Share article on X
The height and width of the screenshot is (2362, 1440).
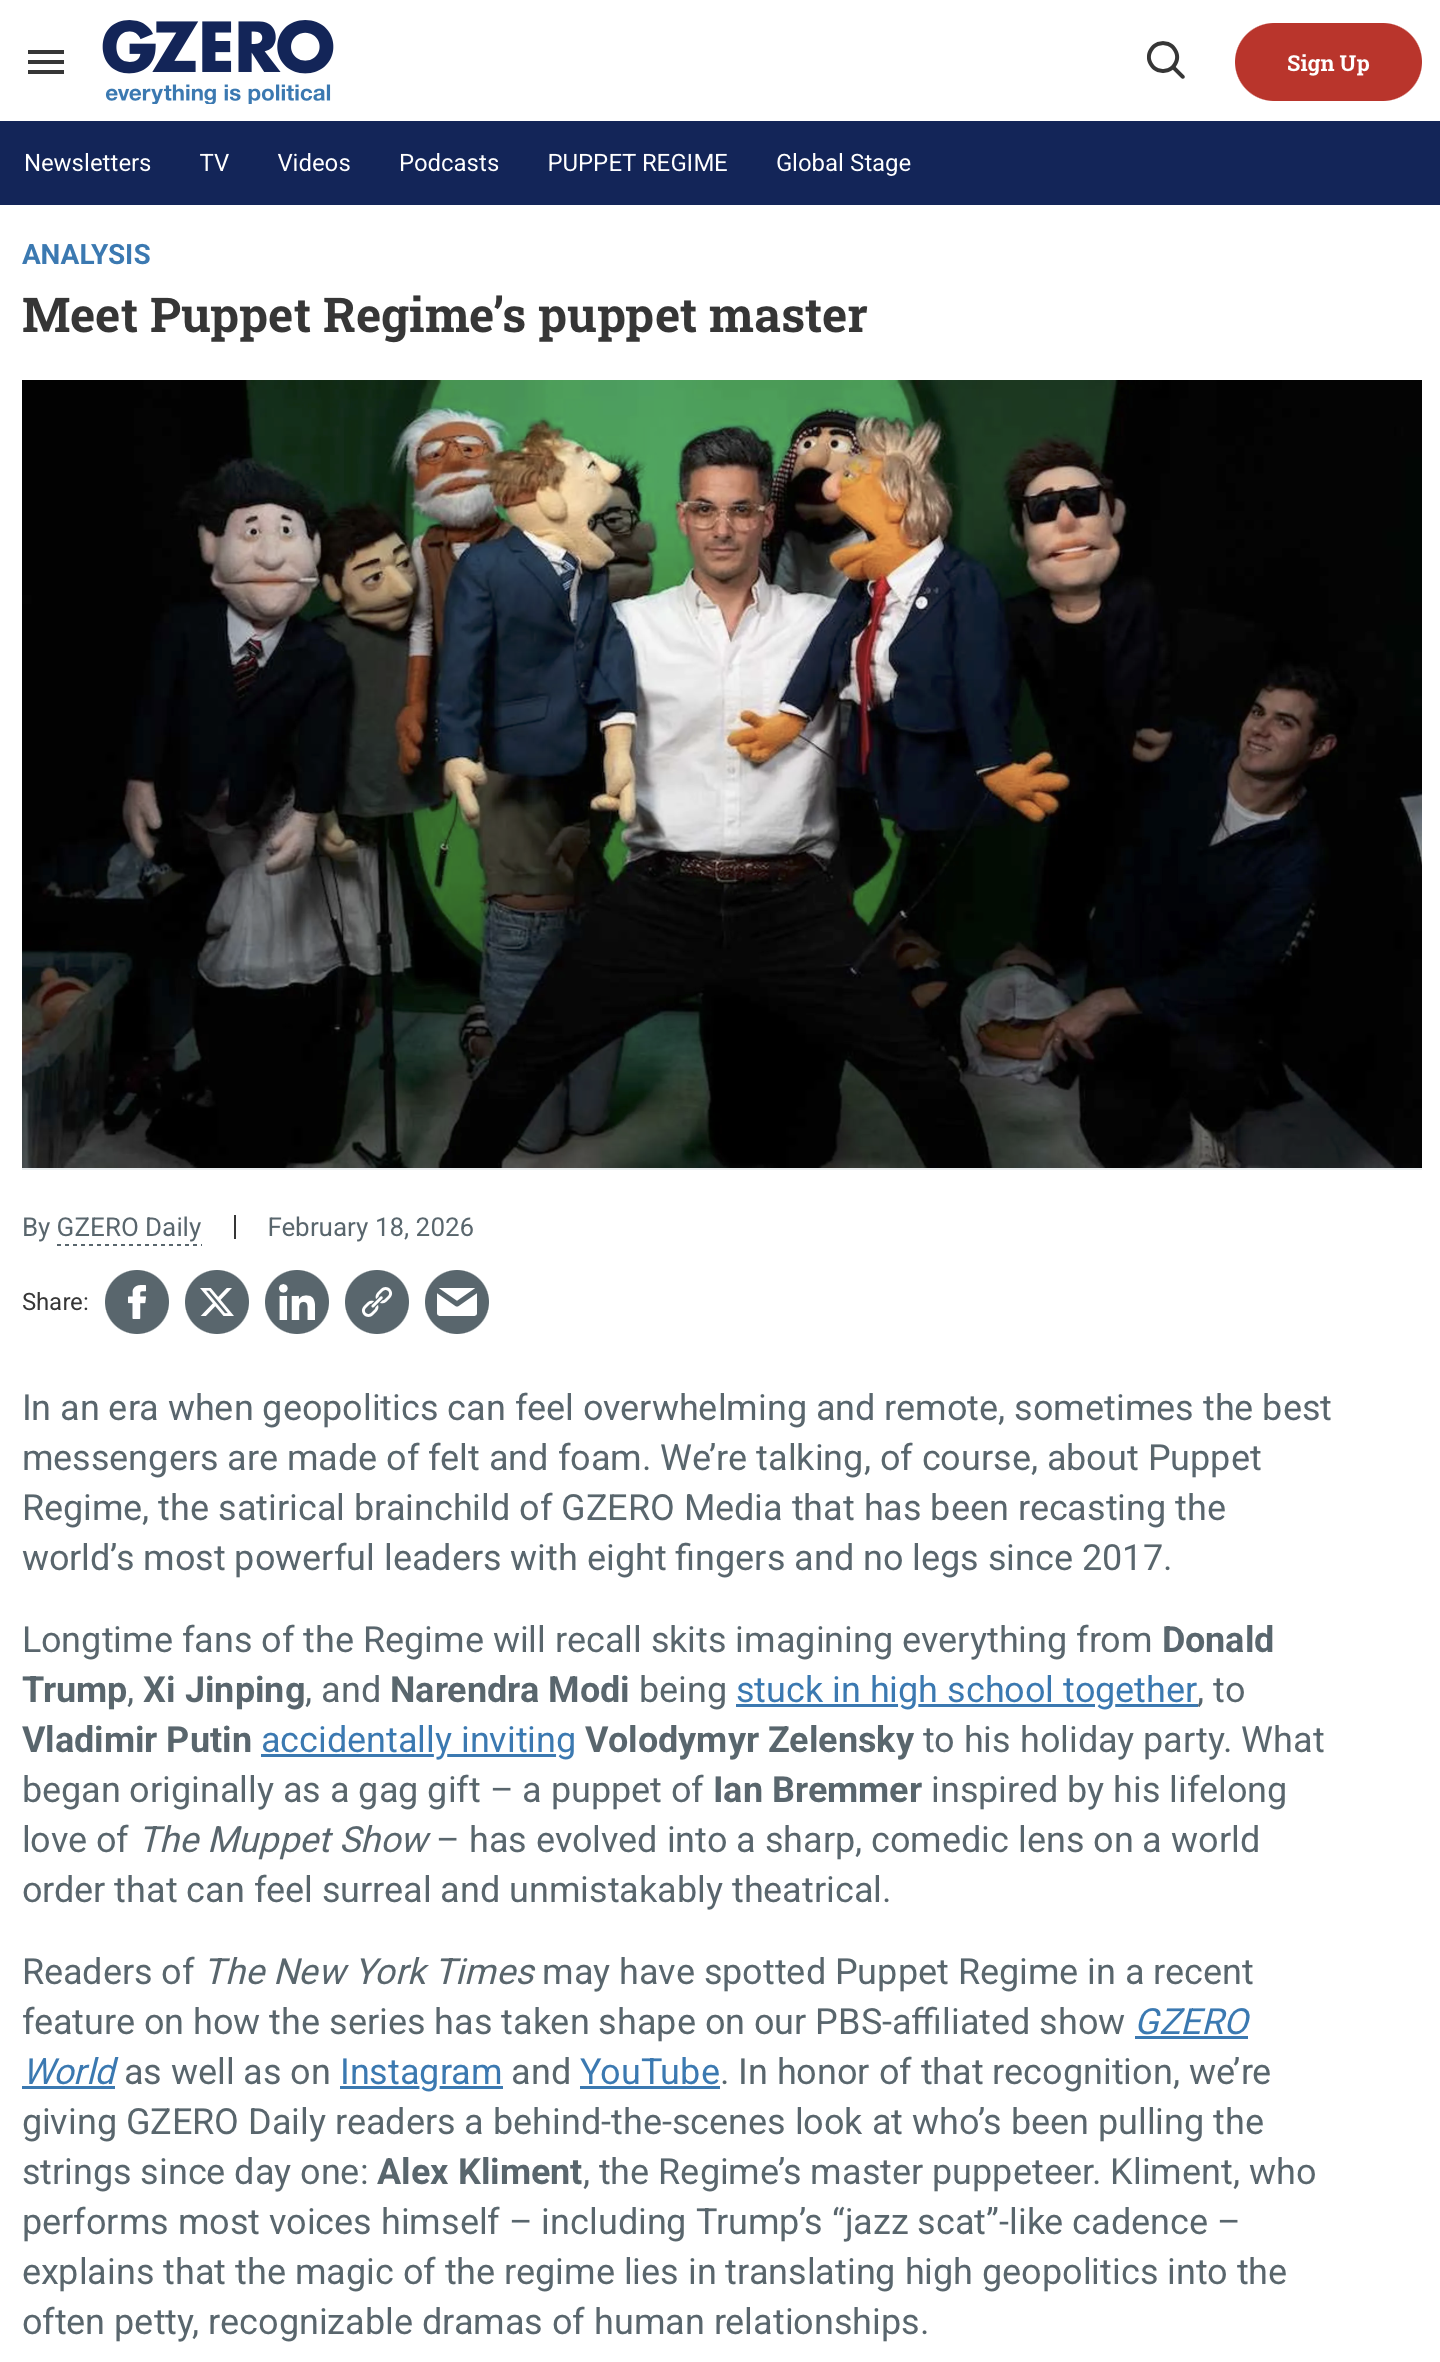tap(217, 1302)
